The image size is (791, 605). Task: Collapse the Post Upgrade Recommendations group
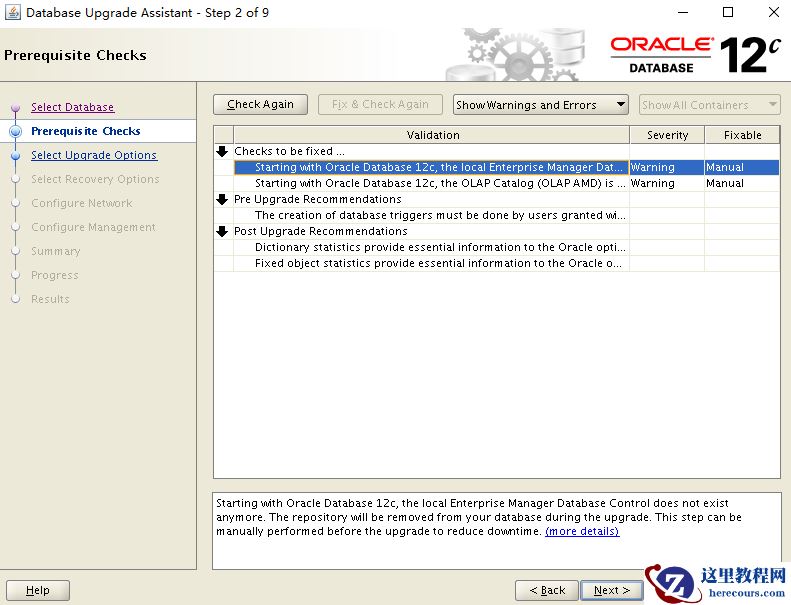click(222, 231)
